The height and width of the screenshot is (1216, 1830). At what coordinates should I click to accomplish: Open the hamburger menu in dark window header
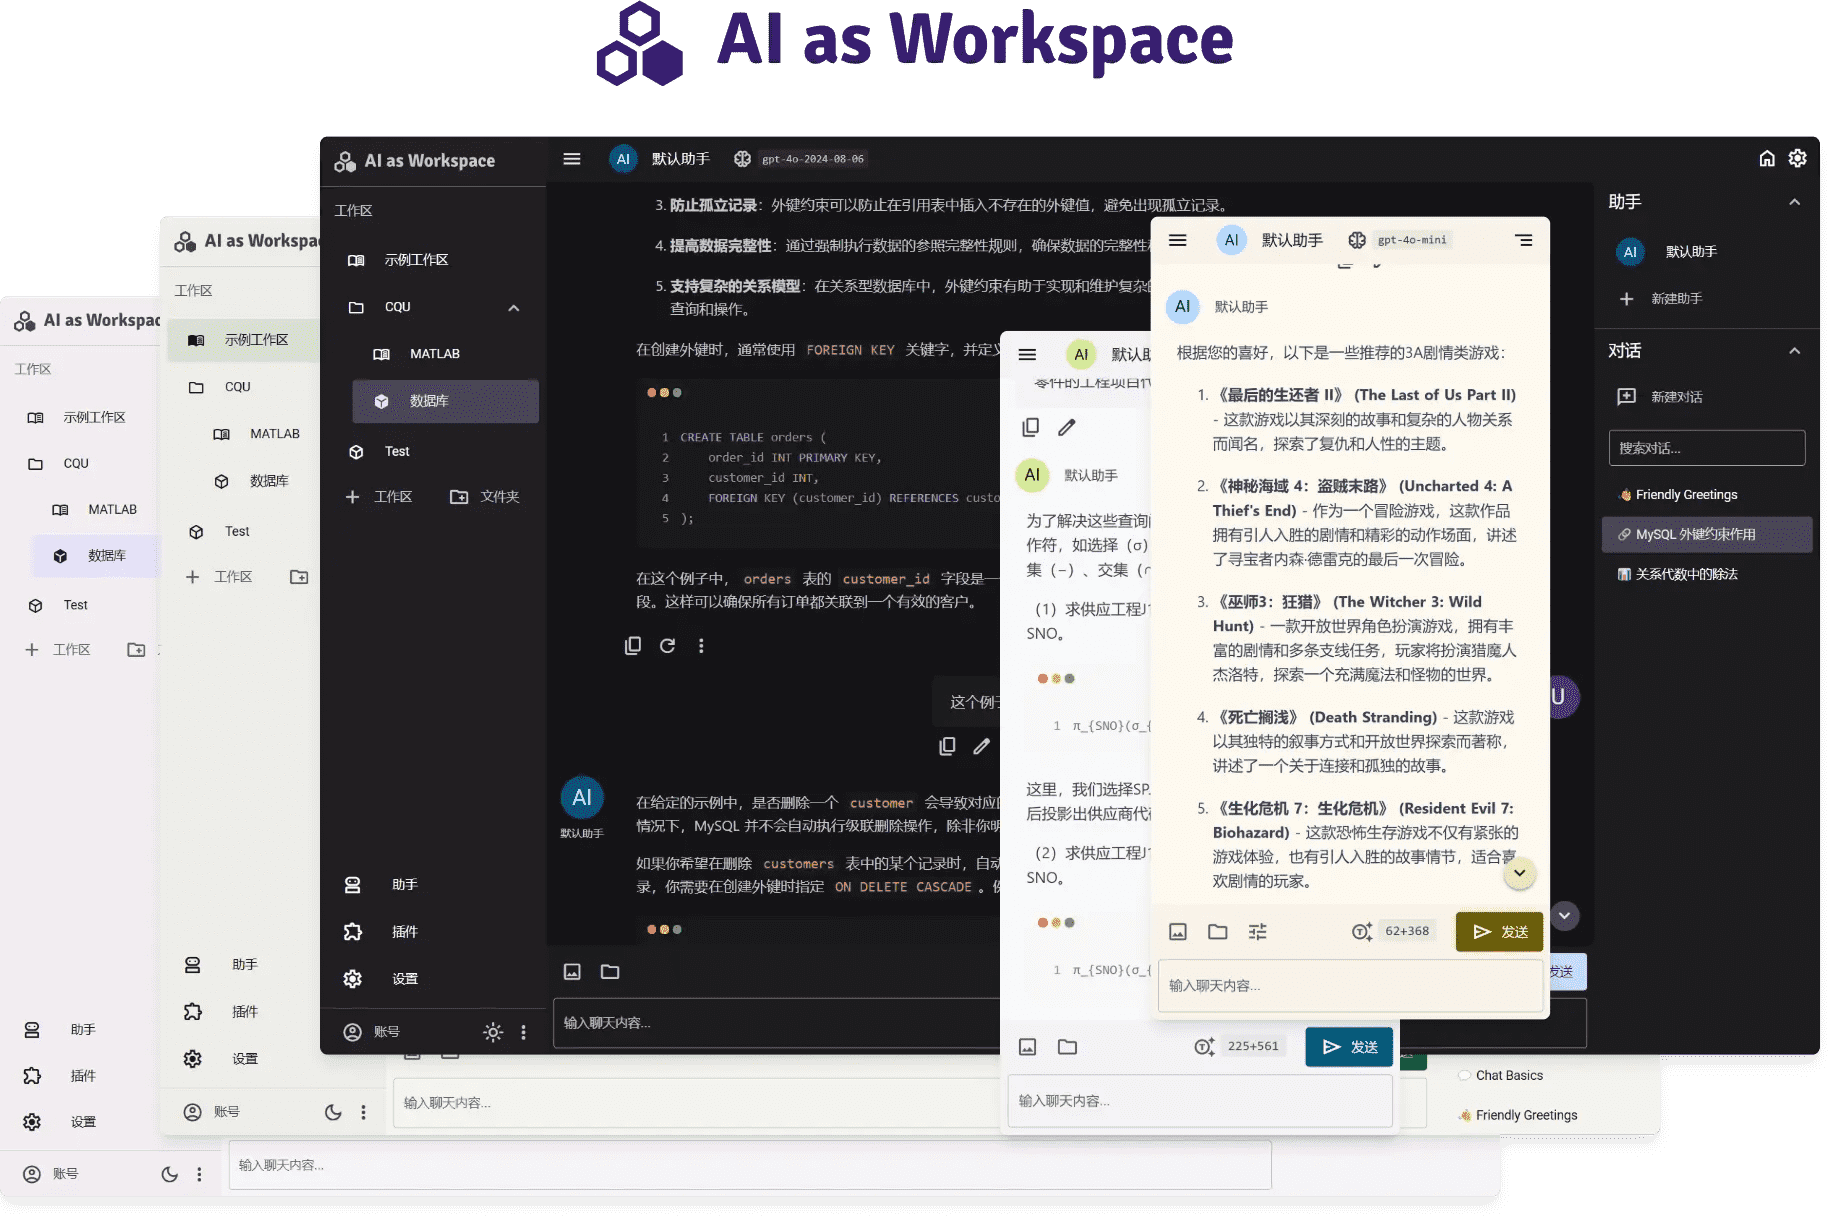point(572,159)
